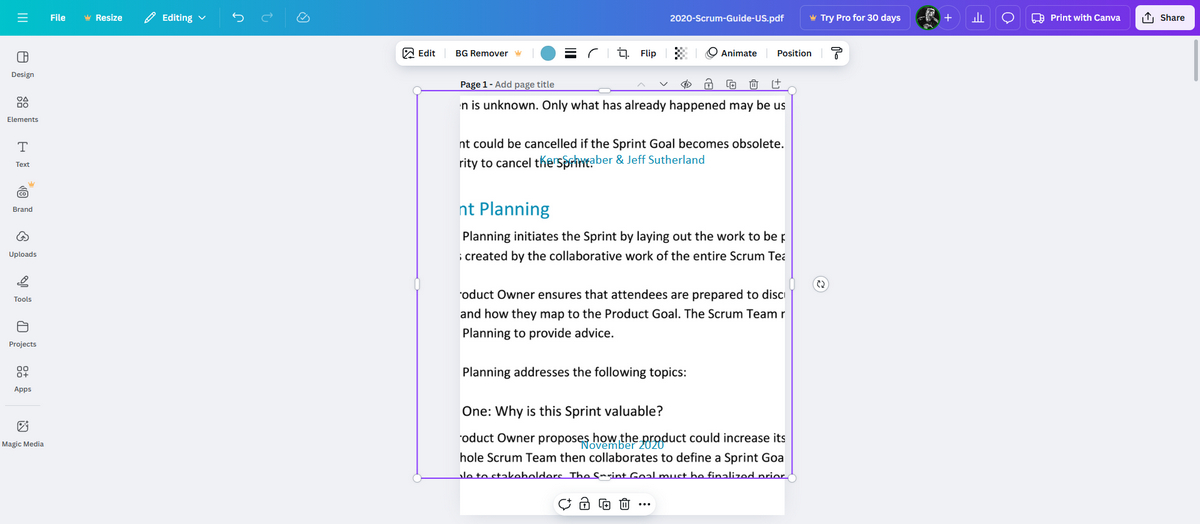The image size is (1200, 524).
Task: Check the cloud save status icon
Action: tap(303, 17)
